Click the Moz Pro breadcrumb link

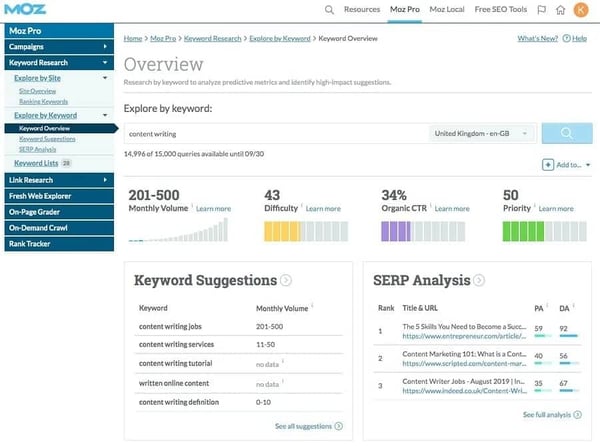click(163, 39)
